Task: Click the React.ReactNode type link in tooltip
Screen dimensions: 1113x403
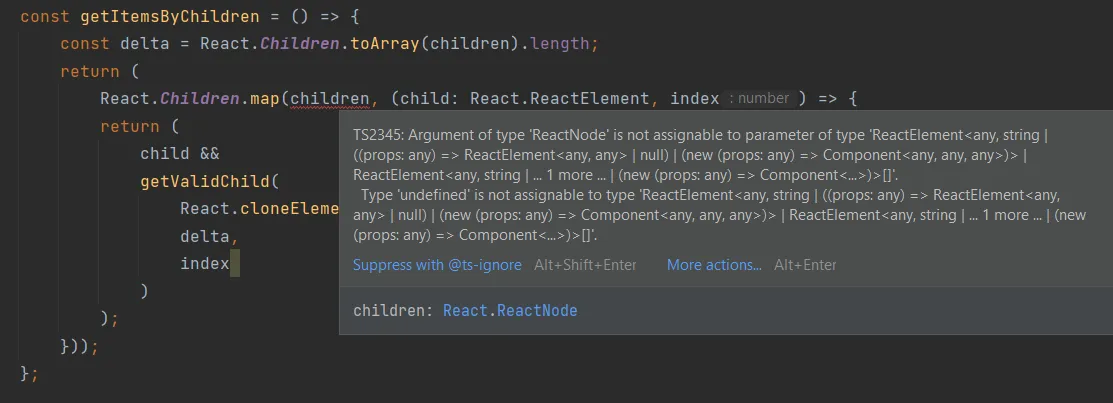Action: (x=510, y=311)
